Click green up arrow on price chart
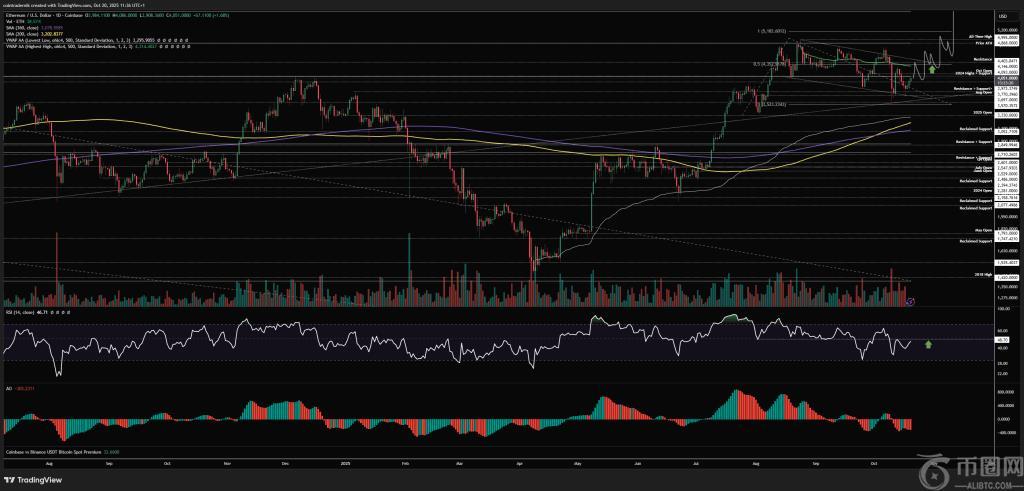Image resolution: width=1024 pixels, height=491 pixels. (x=932, y=68)
